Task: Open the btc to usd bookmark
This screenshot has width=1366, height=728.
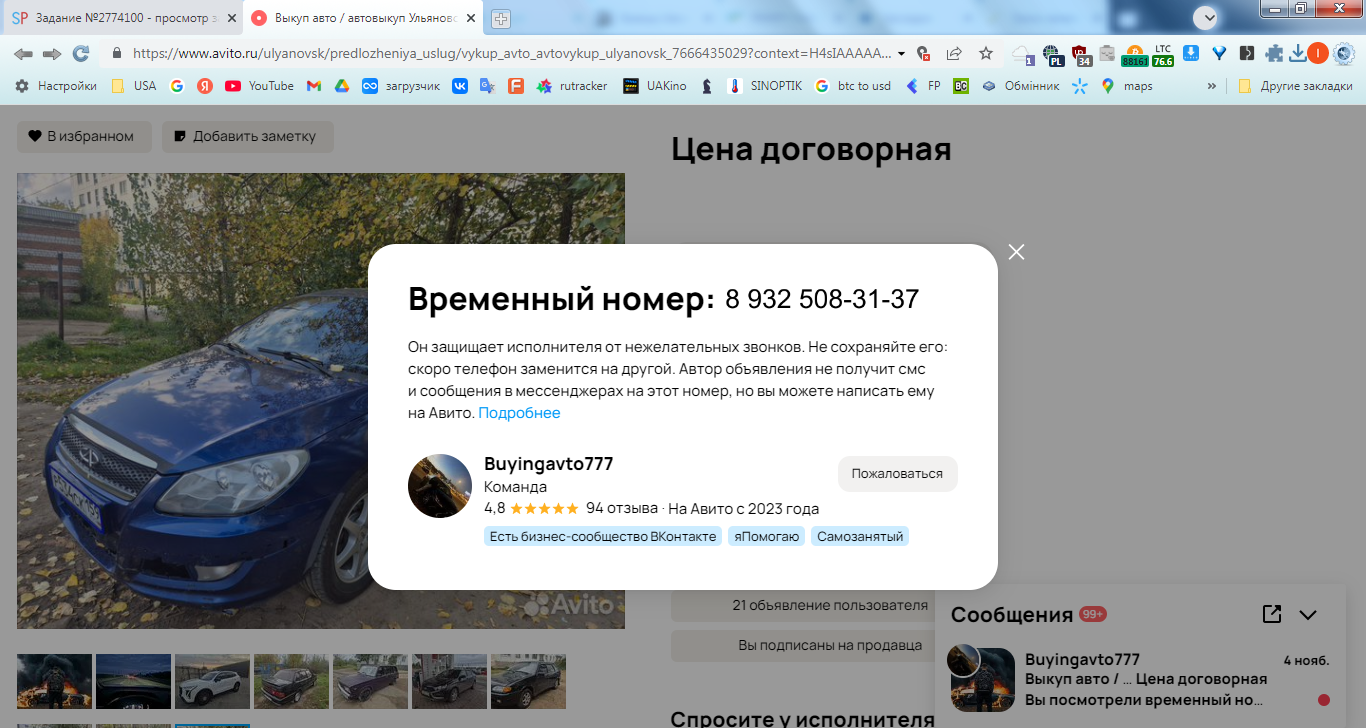Action: coord(853,86)
